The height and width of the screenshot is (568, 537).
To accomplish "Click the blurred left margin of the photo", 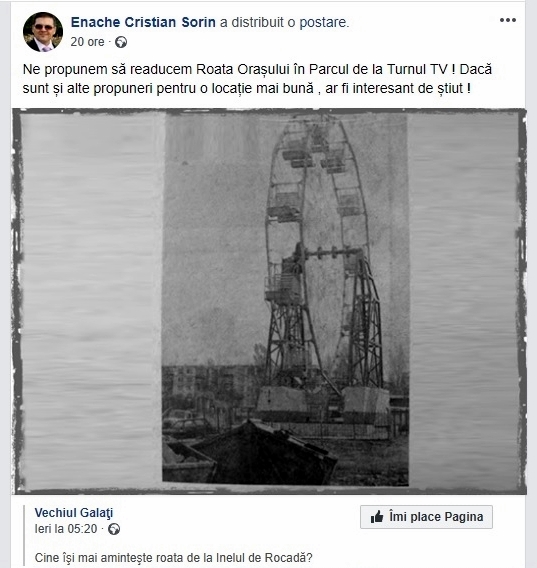I will point(92,301).
